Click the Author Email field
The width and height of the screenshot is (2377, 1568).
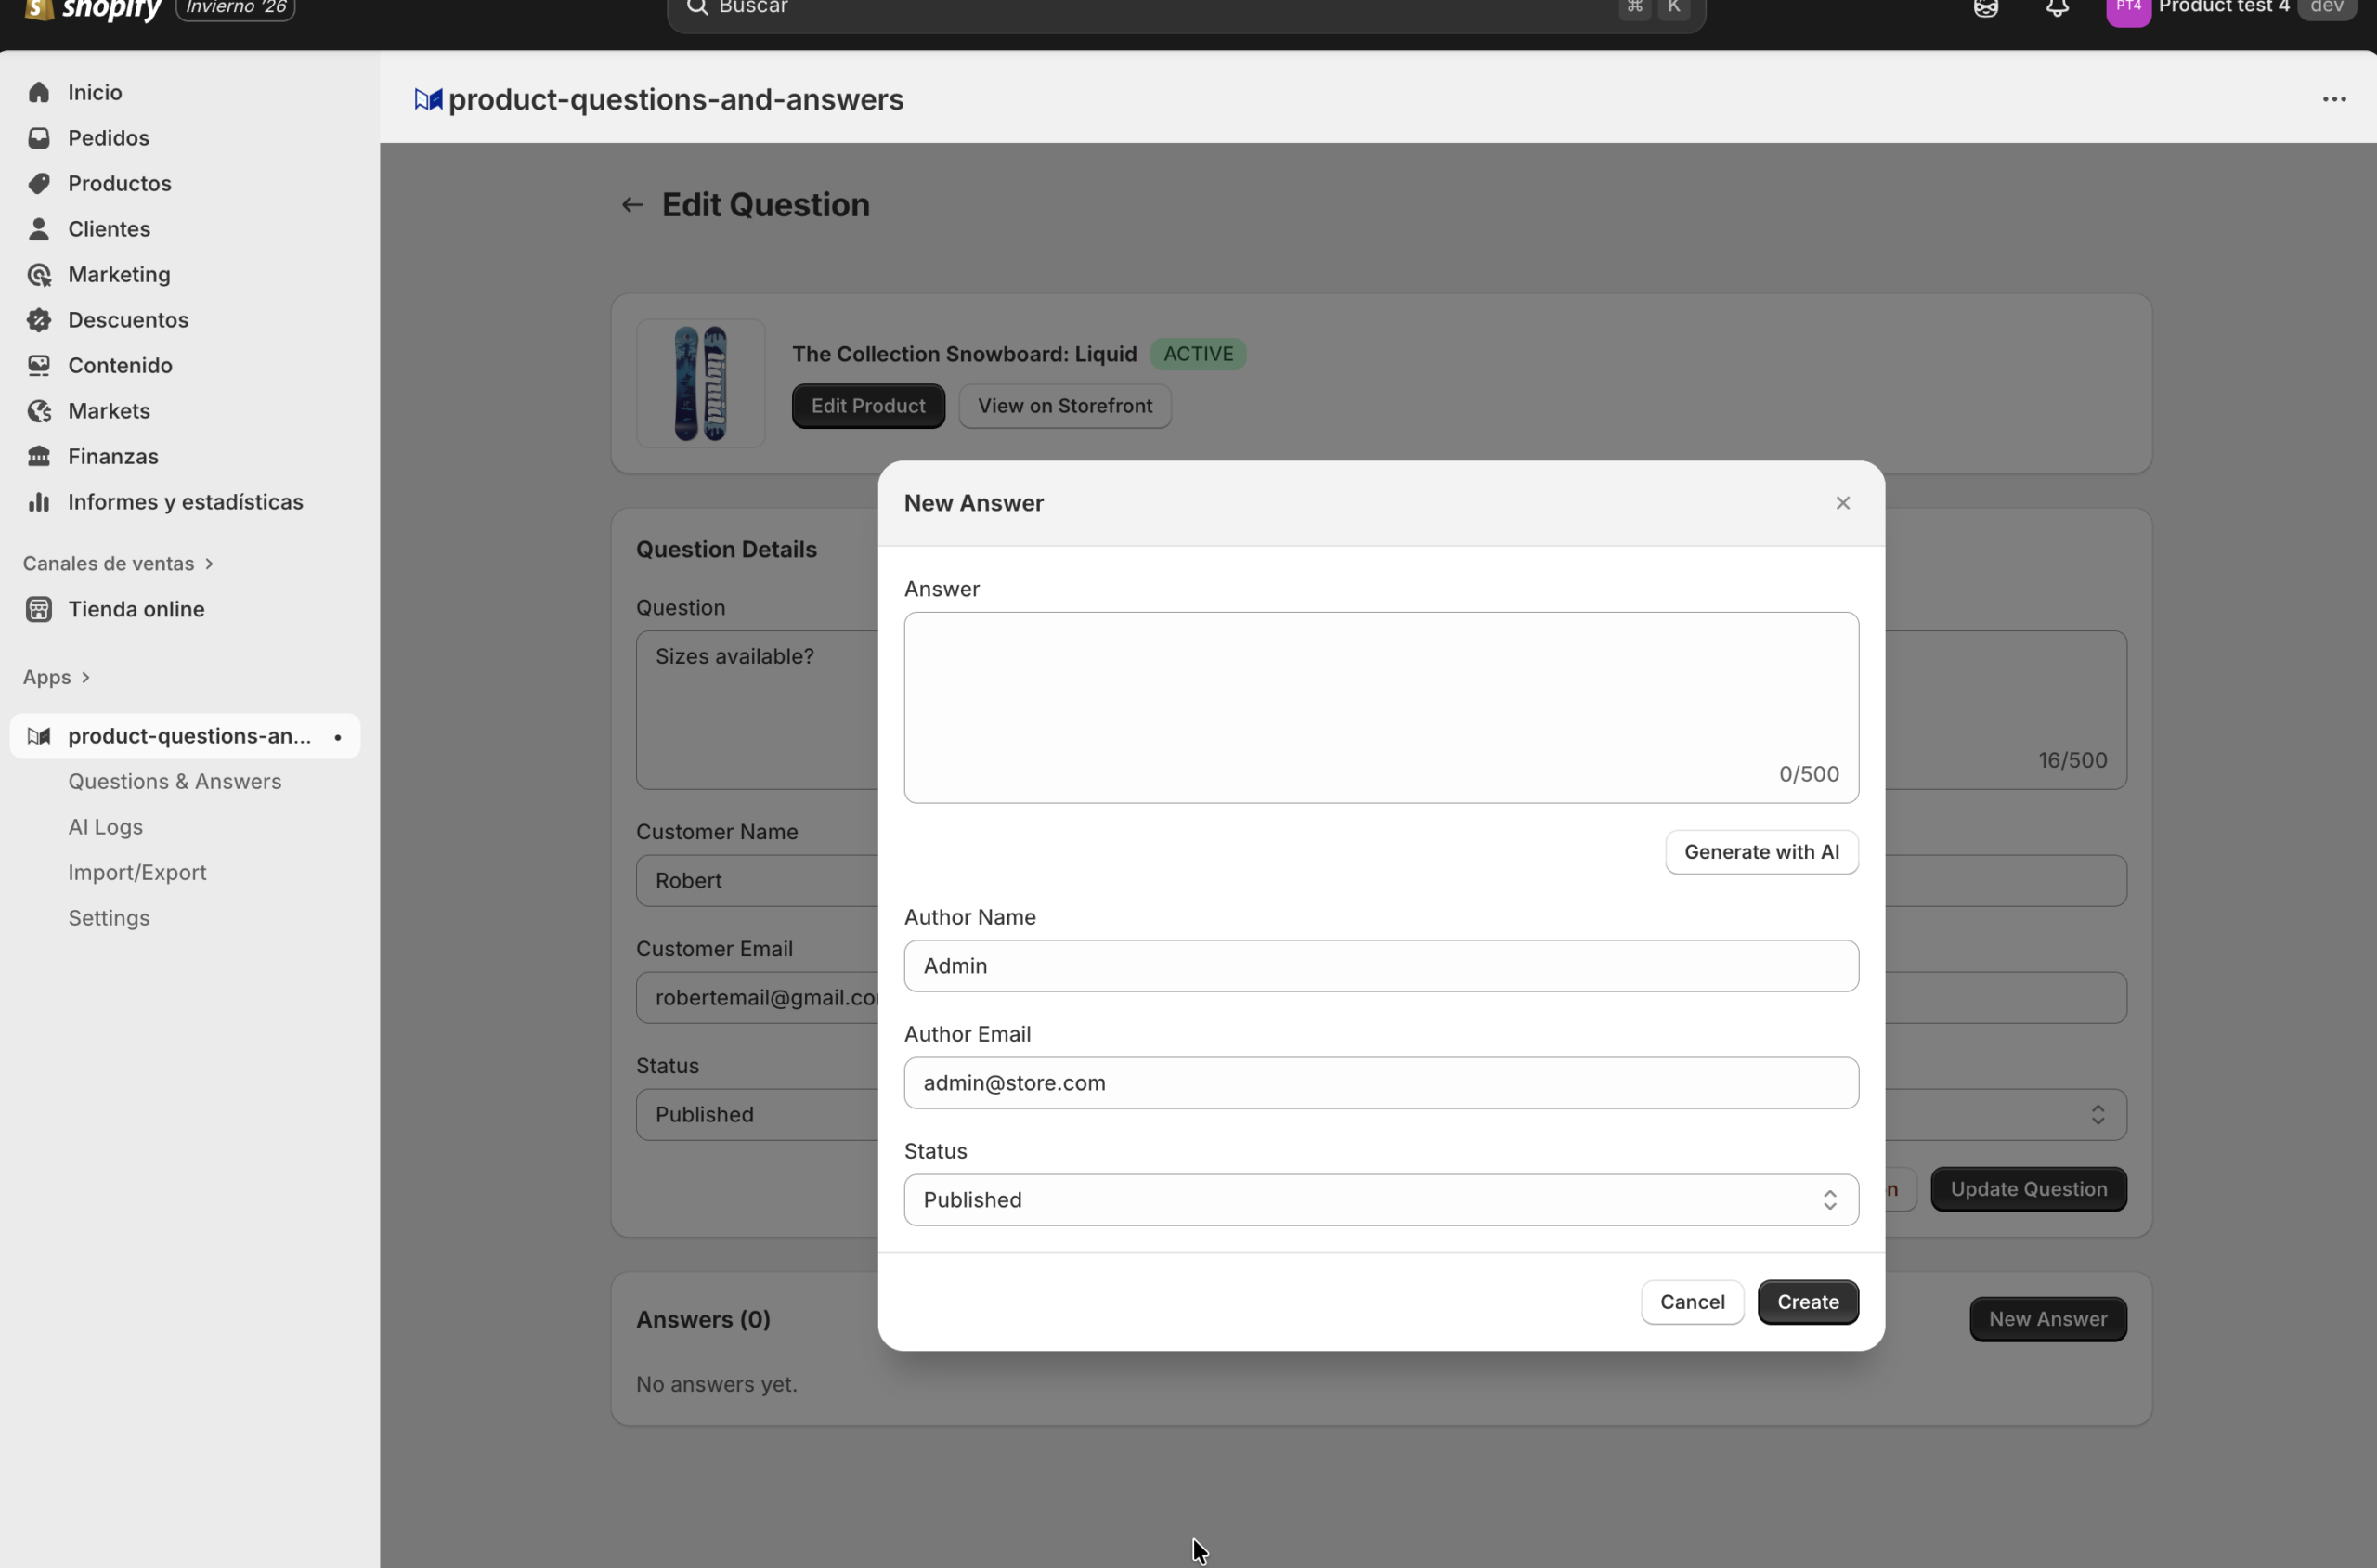[x=1380, y=1083]
